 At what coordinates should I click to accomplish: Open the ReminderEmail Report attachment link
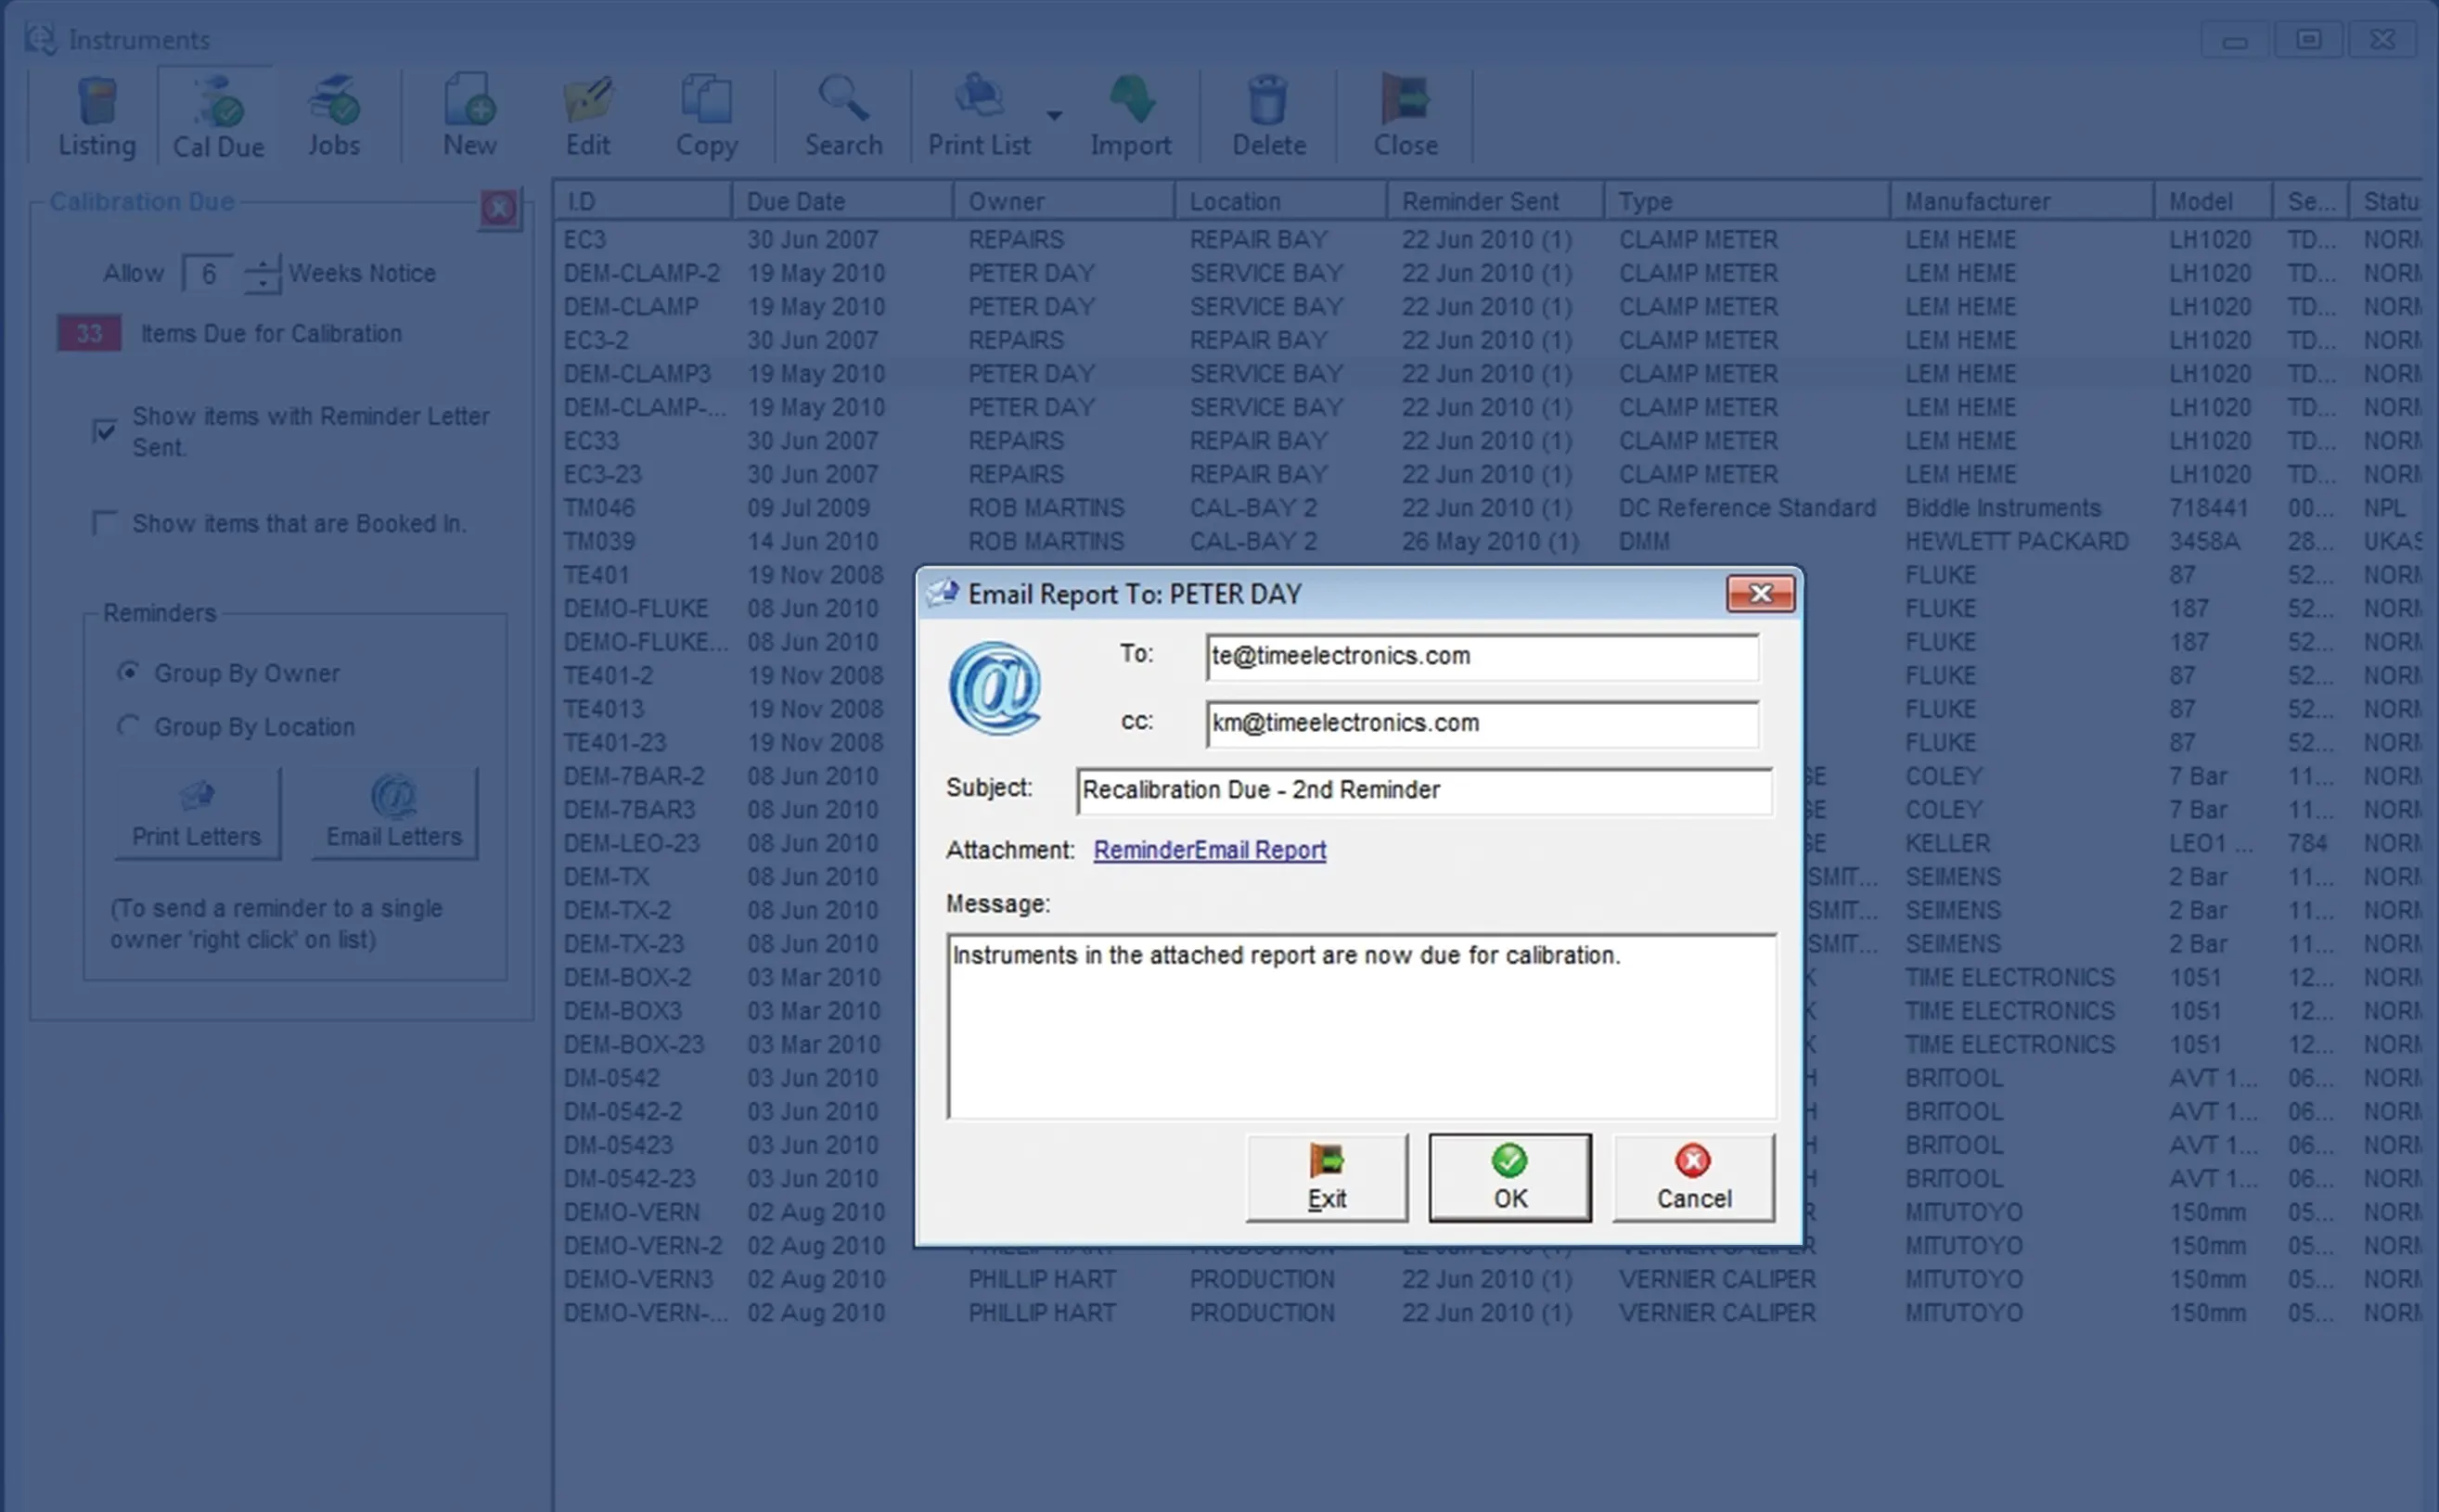[x=1209, y=850]
